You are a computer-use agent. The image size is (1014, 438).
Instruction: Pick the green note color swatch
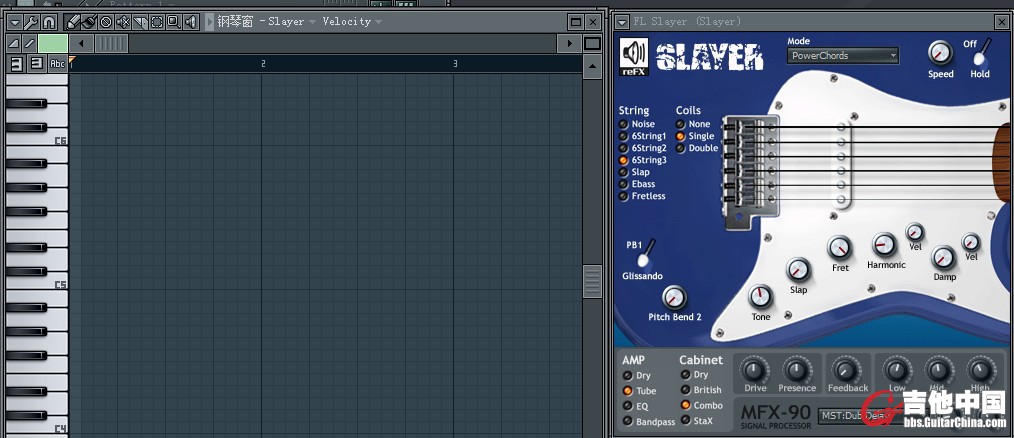[x=53, y=43]
